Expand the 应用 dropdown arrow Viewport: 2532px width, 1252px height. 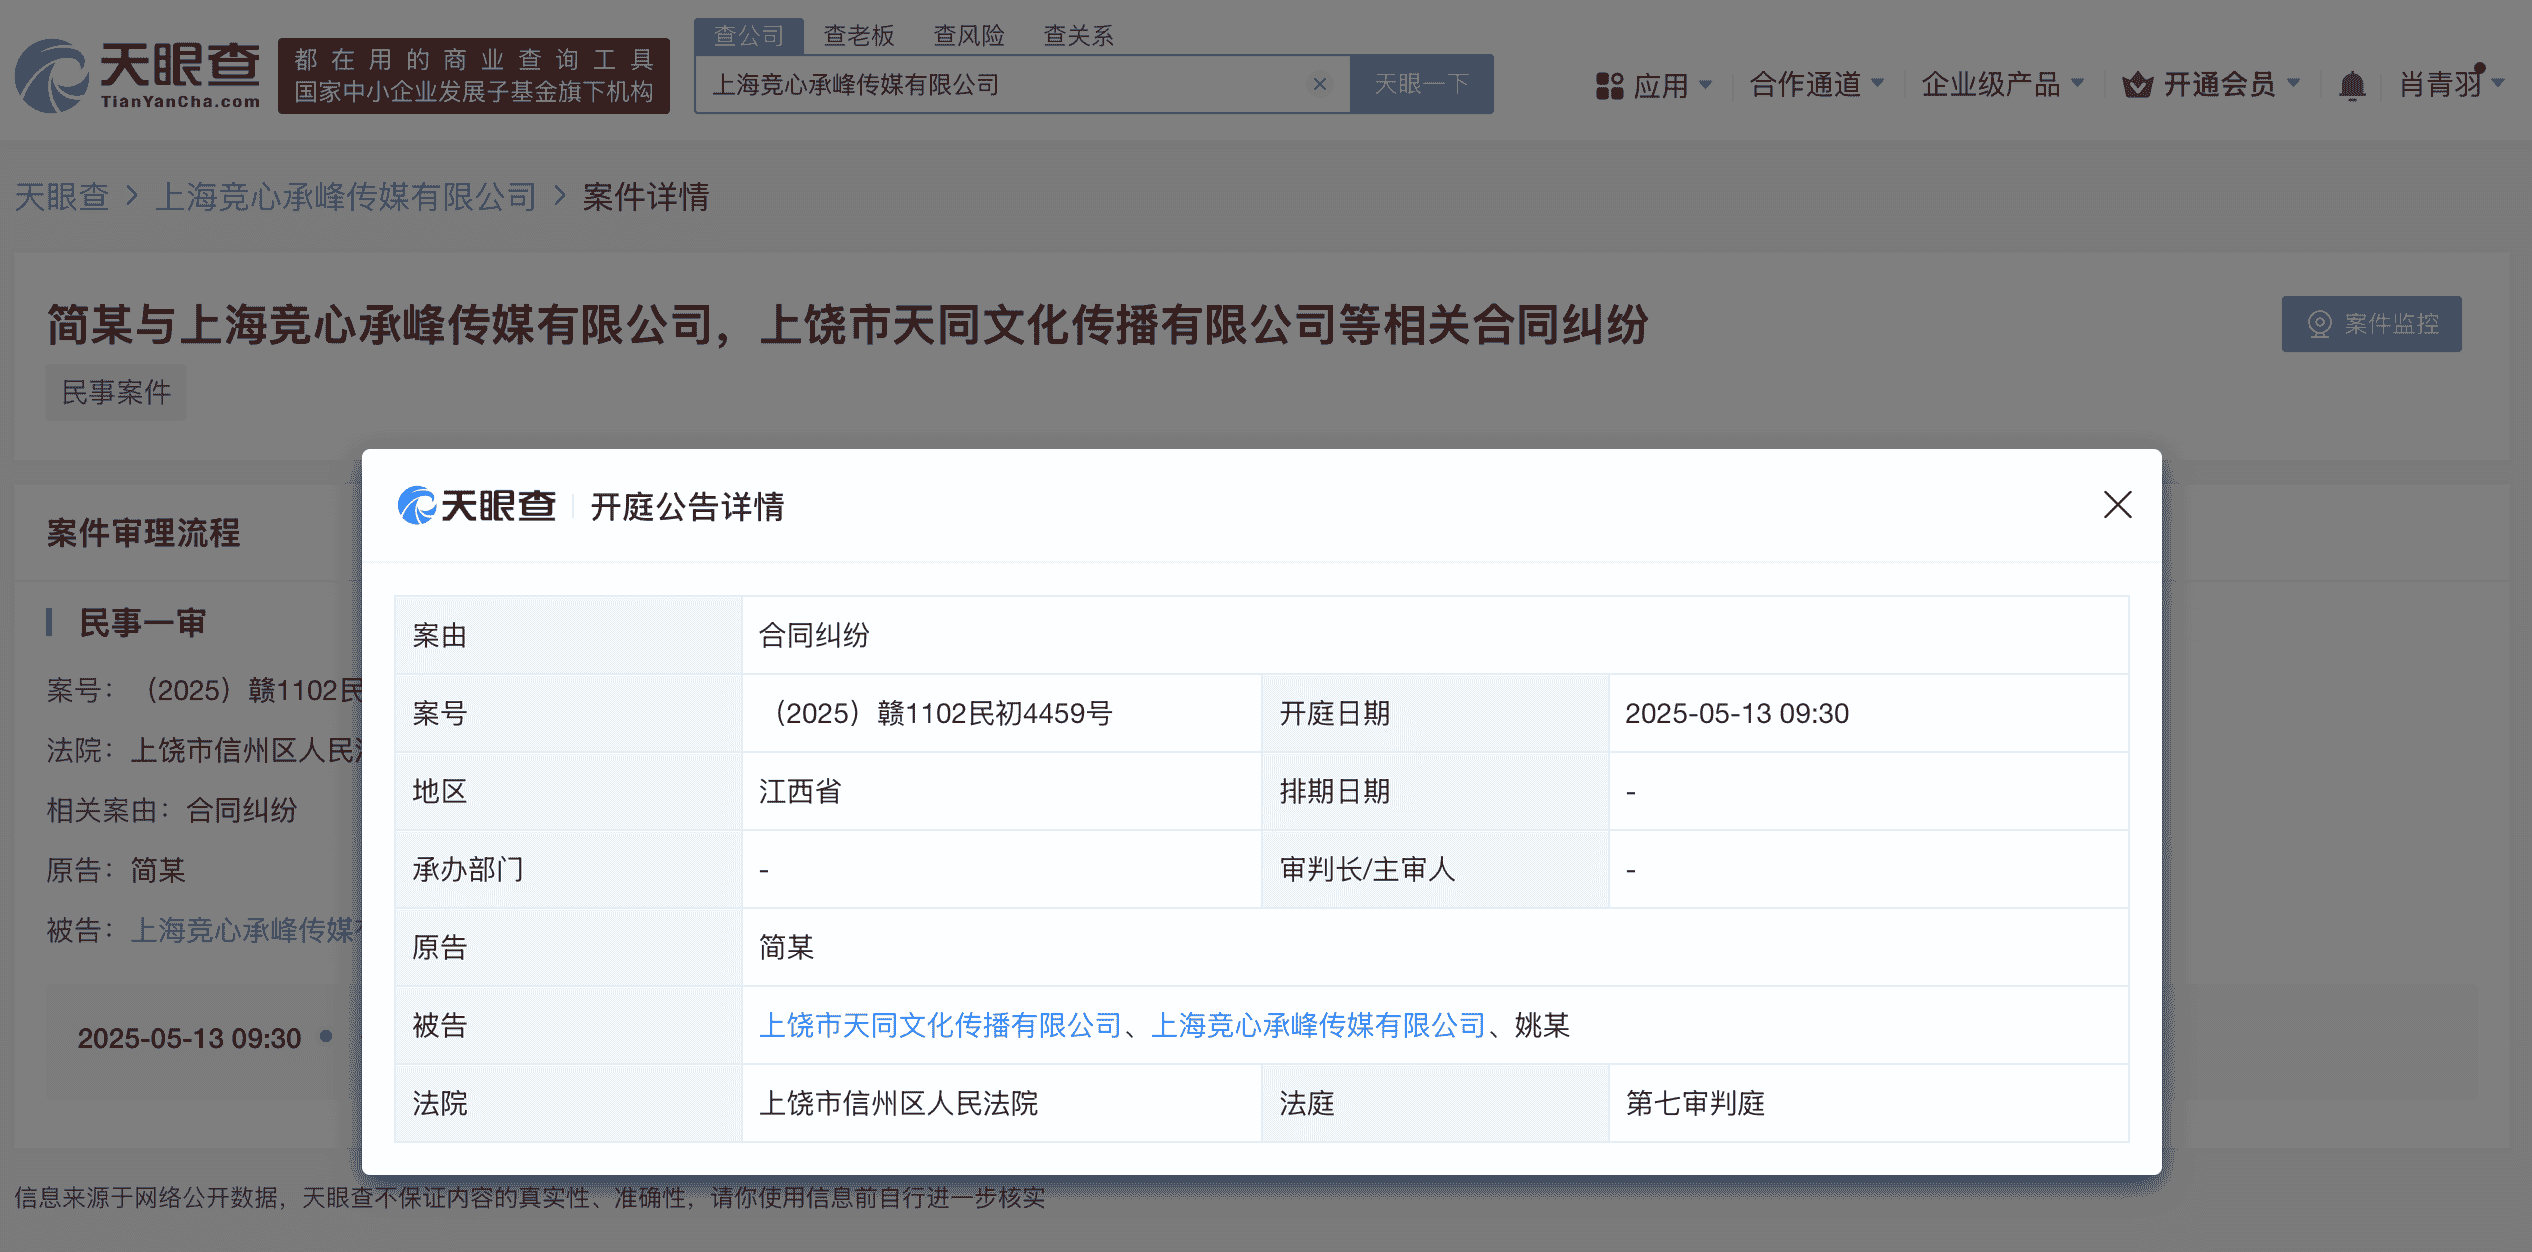click(1706, 84)
